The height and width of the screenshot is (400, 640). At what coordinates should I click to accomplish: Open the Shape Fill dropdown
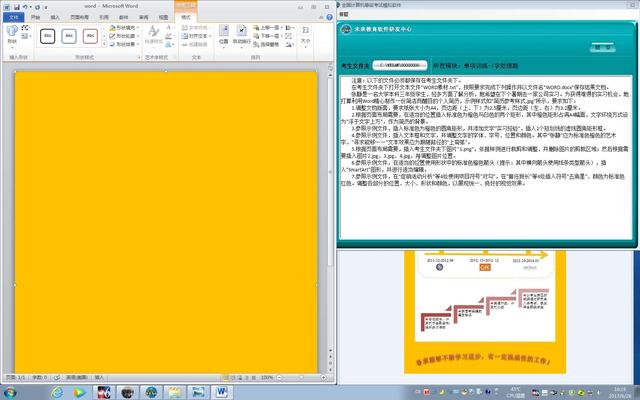[x=124, y=28]
